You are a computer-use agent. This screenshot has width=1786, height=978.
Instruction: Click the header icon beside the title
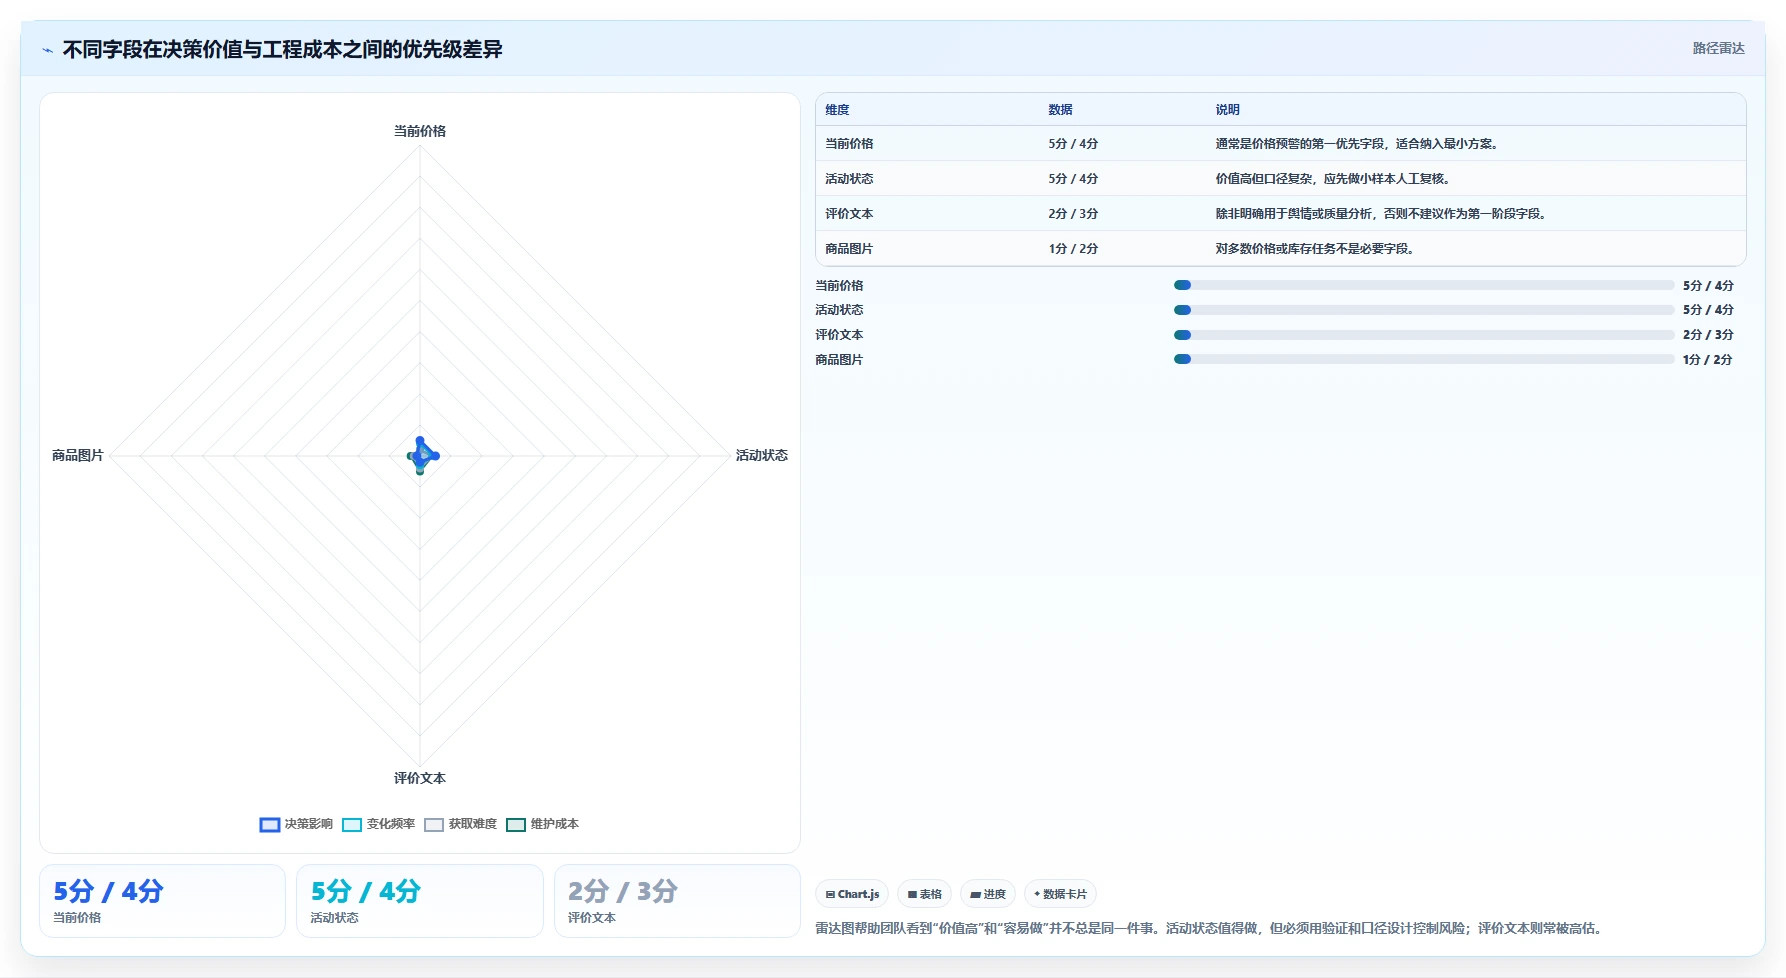click(x=47, y=50)
